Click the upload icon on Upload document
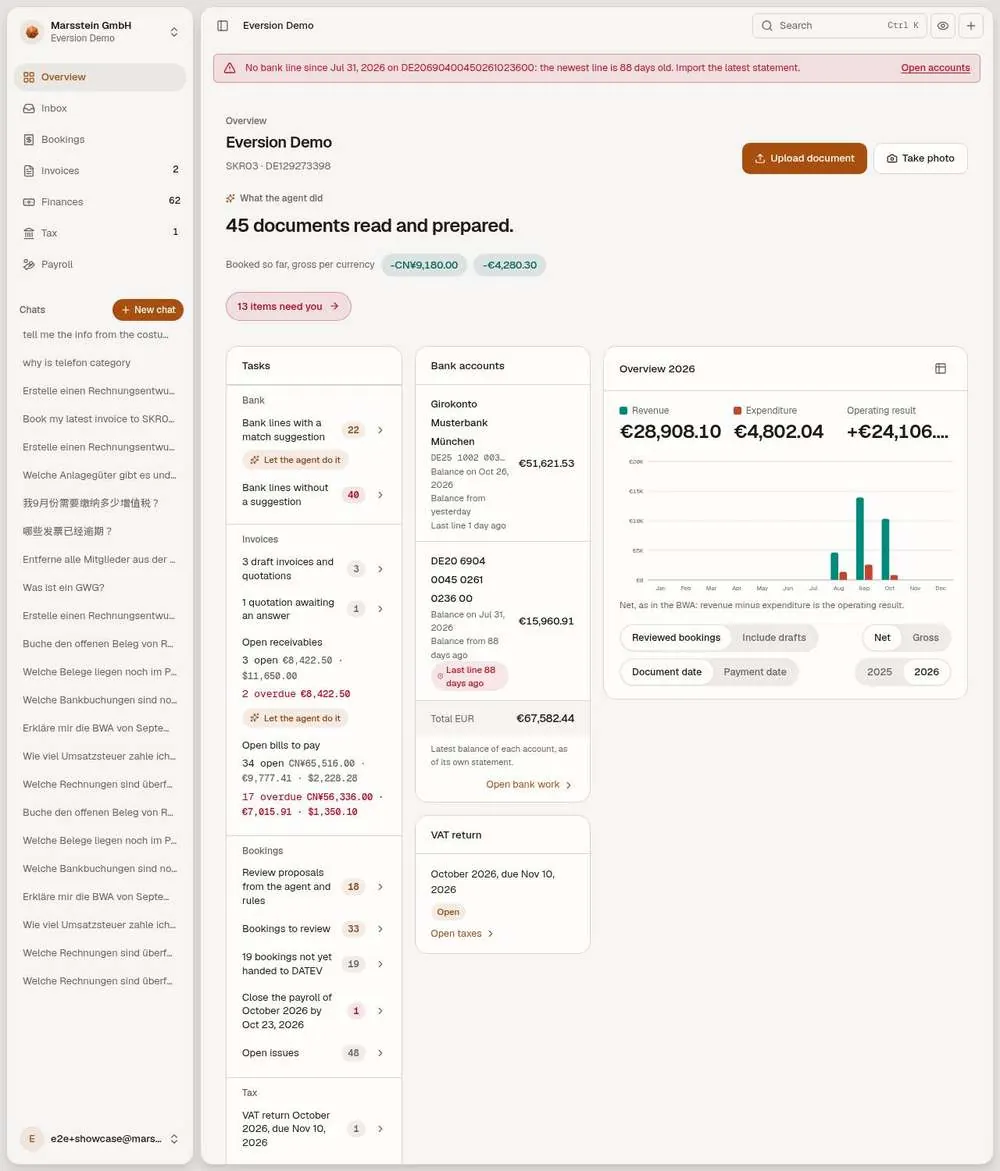 [760, 158]
